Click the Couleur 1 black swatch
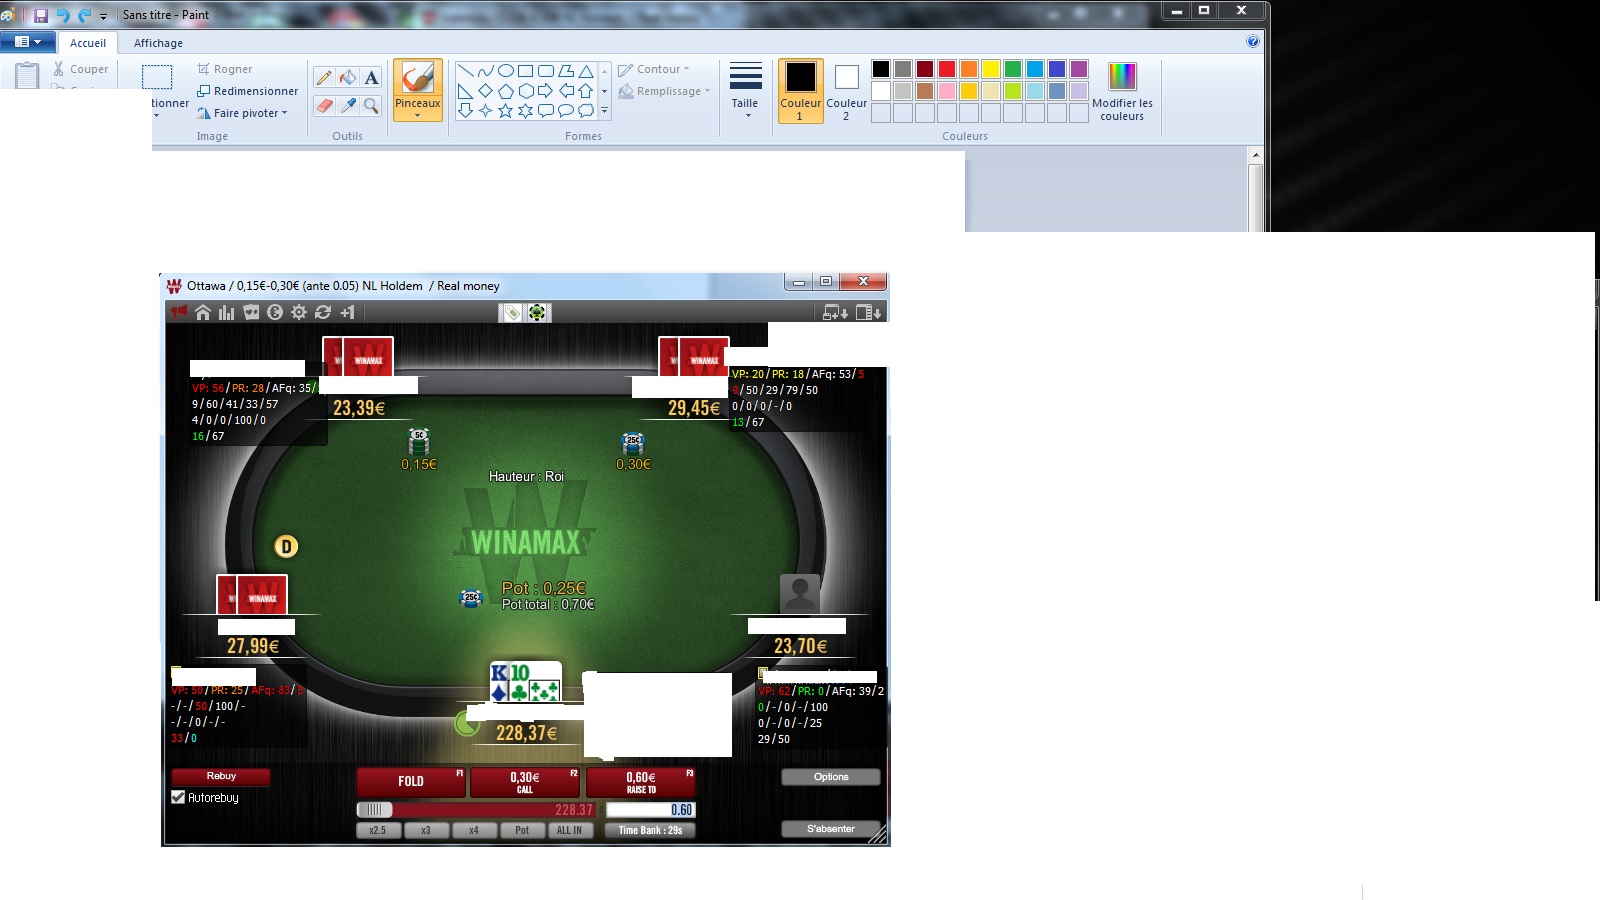This screenshot has height=900, width=1600. coord(801,91)
